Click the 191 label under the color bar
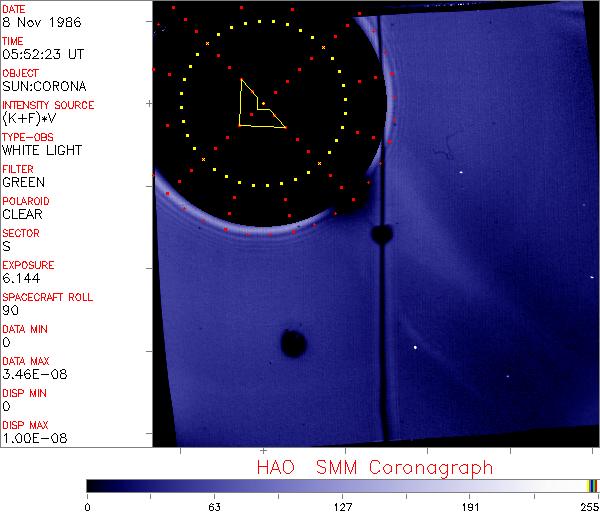The height and width of the screenshot is (512, 600). point(470,506)
